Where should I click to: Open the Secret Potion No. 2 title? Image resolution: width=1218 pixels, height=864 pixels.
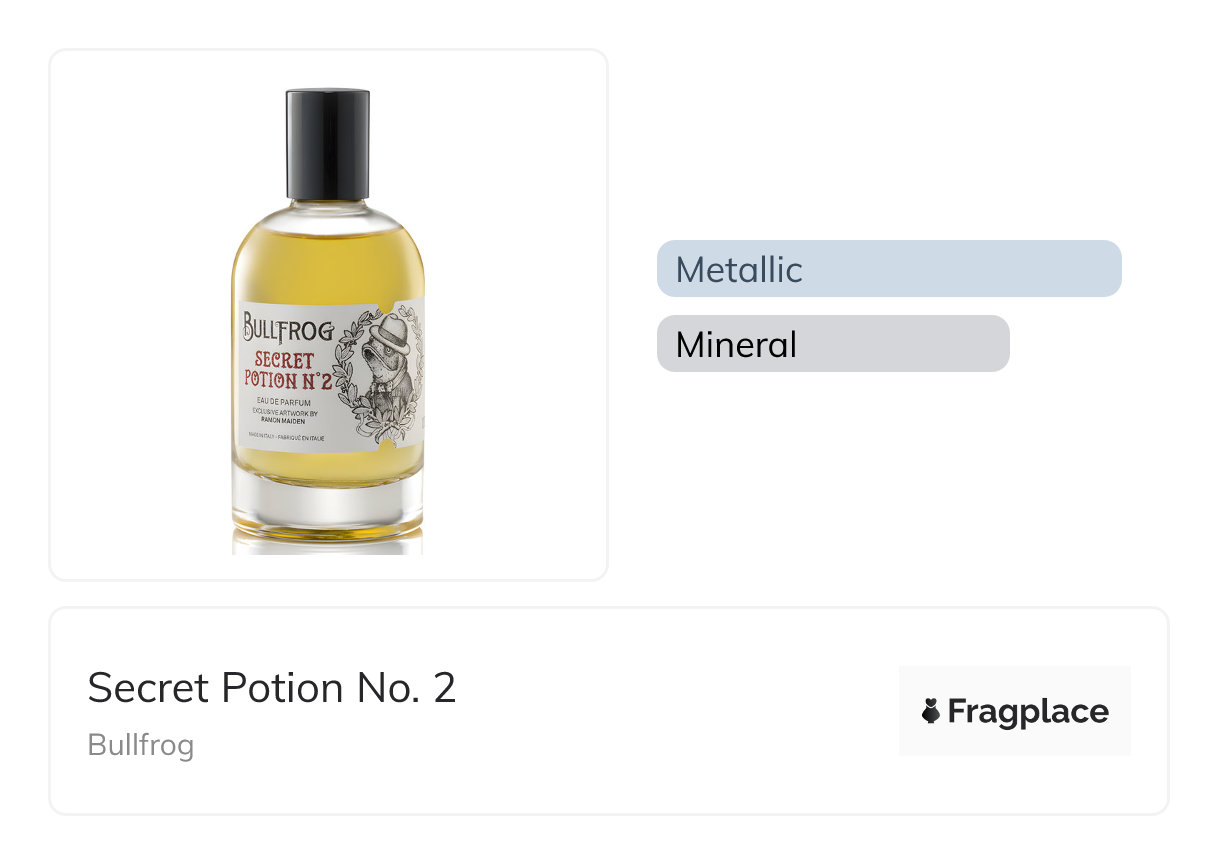(x=272, y=688)
